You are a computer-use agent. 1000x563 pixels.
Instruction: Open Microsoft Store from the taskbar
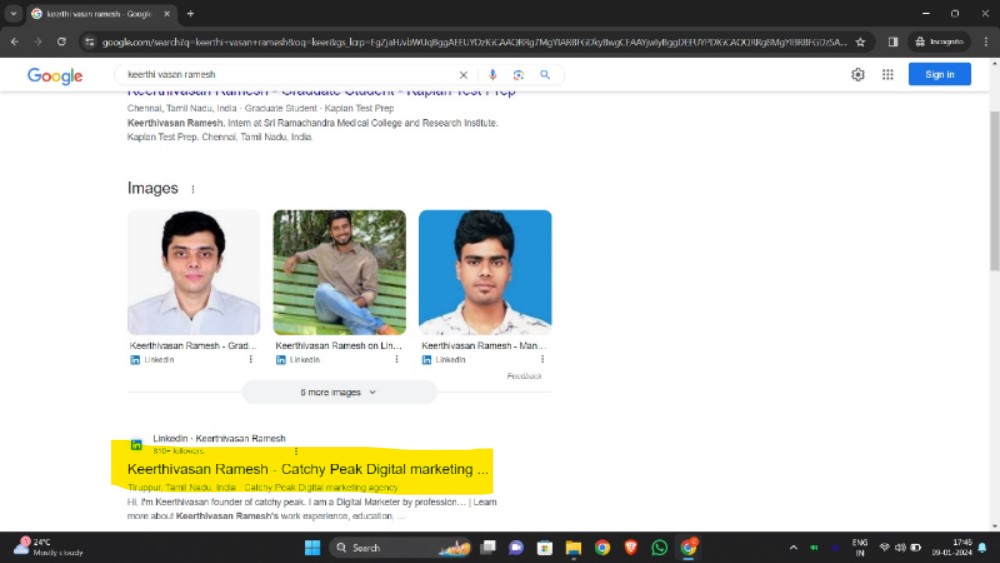tap(545, 548)
